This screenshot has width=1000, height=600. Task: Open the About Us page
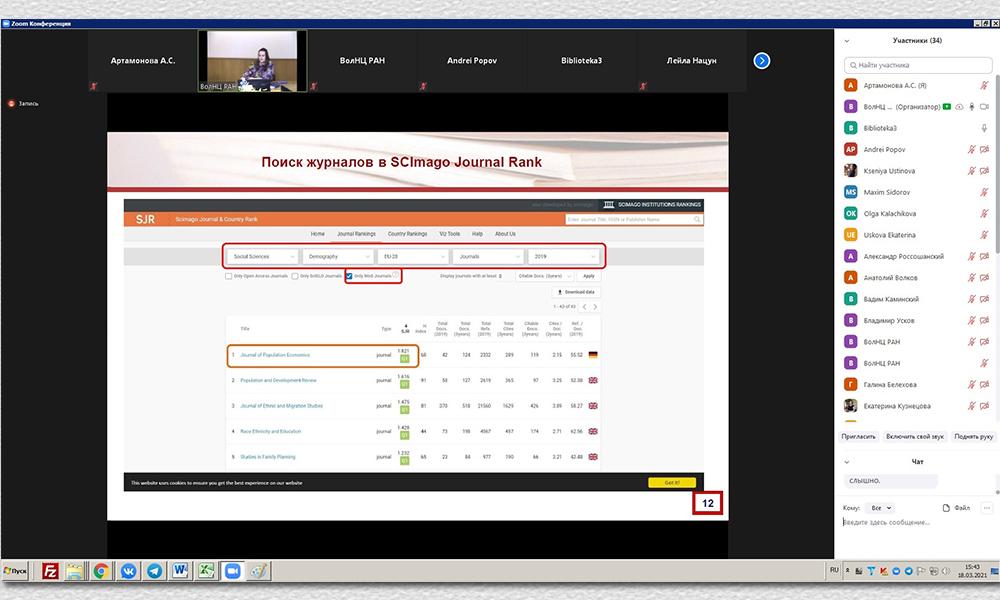[506, 234]
